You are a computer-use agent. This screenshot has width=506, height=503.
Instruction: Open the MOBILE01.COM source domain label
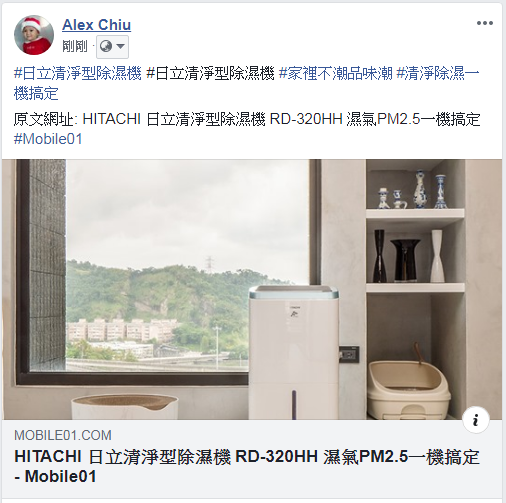coord(63,435)
